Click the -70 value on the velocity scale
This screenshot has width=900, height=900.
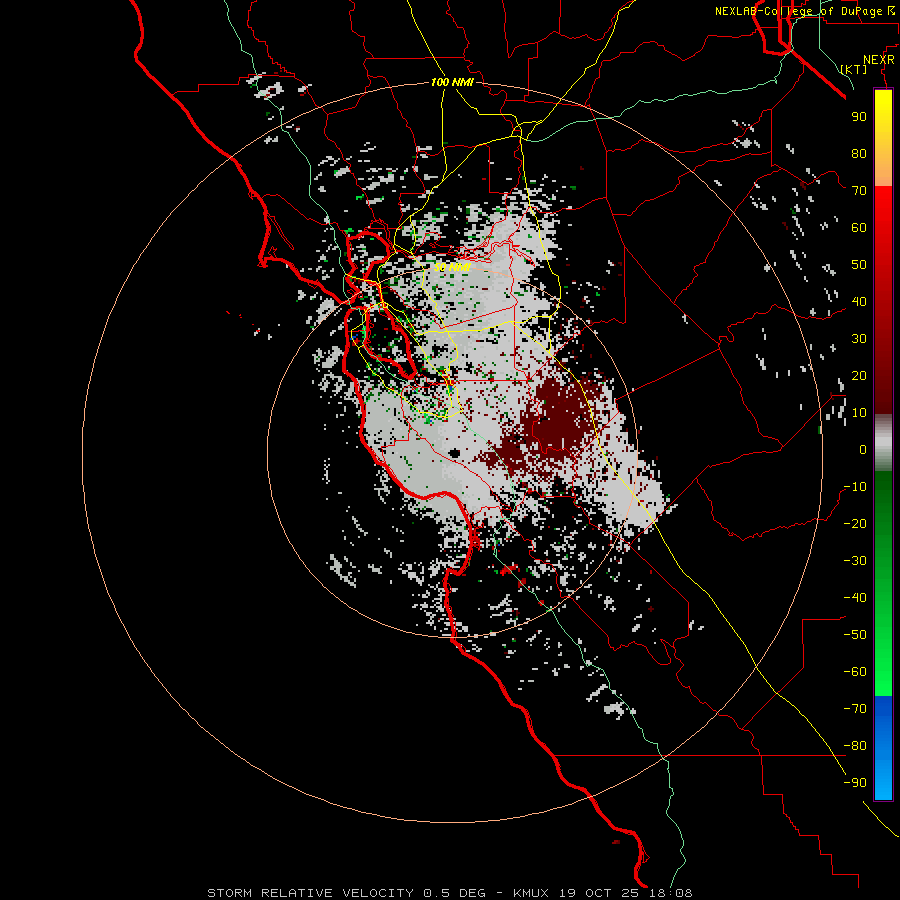coord(855,709)
